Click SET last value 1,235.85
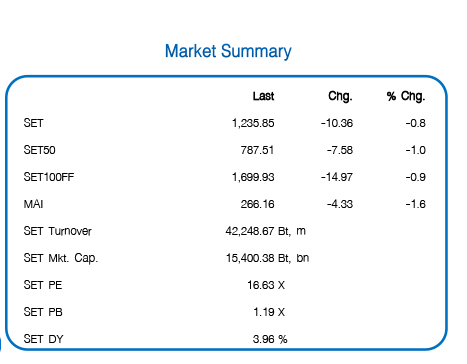 (253, 123)
